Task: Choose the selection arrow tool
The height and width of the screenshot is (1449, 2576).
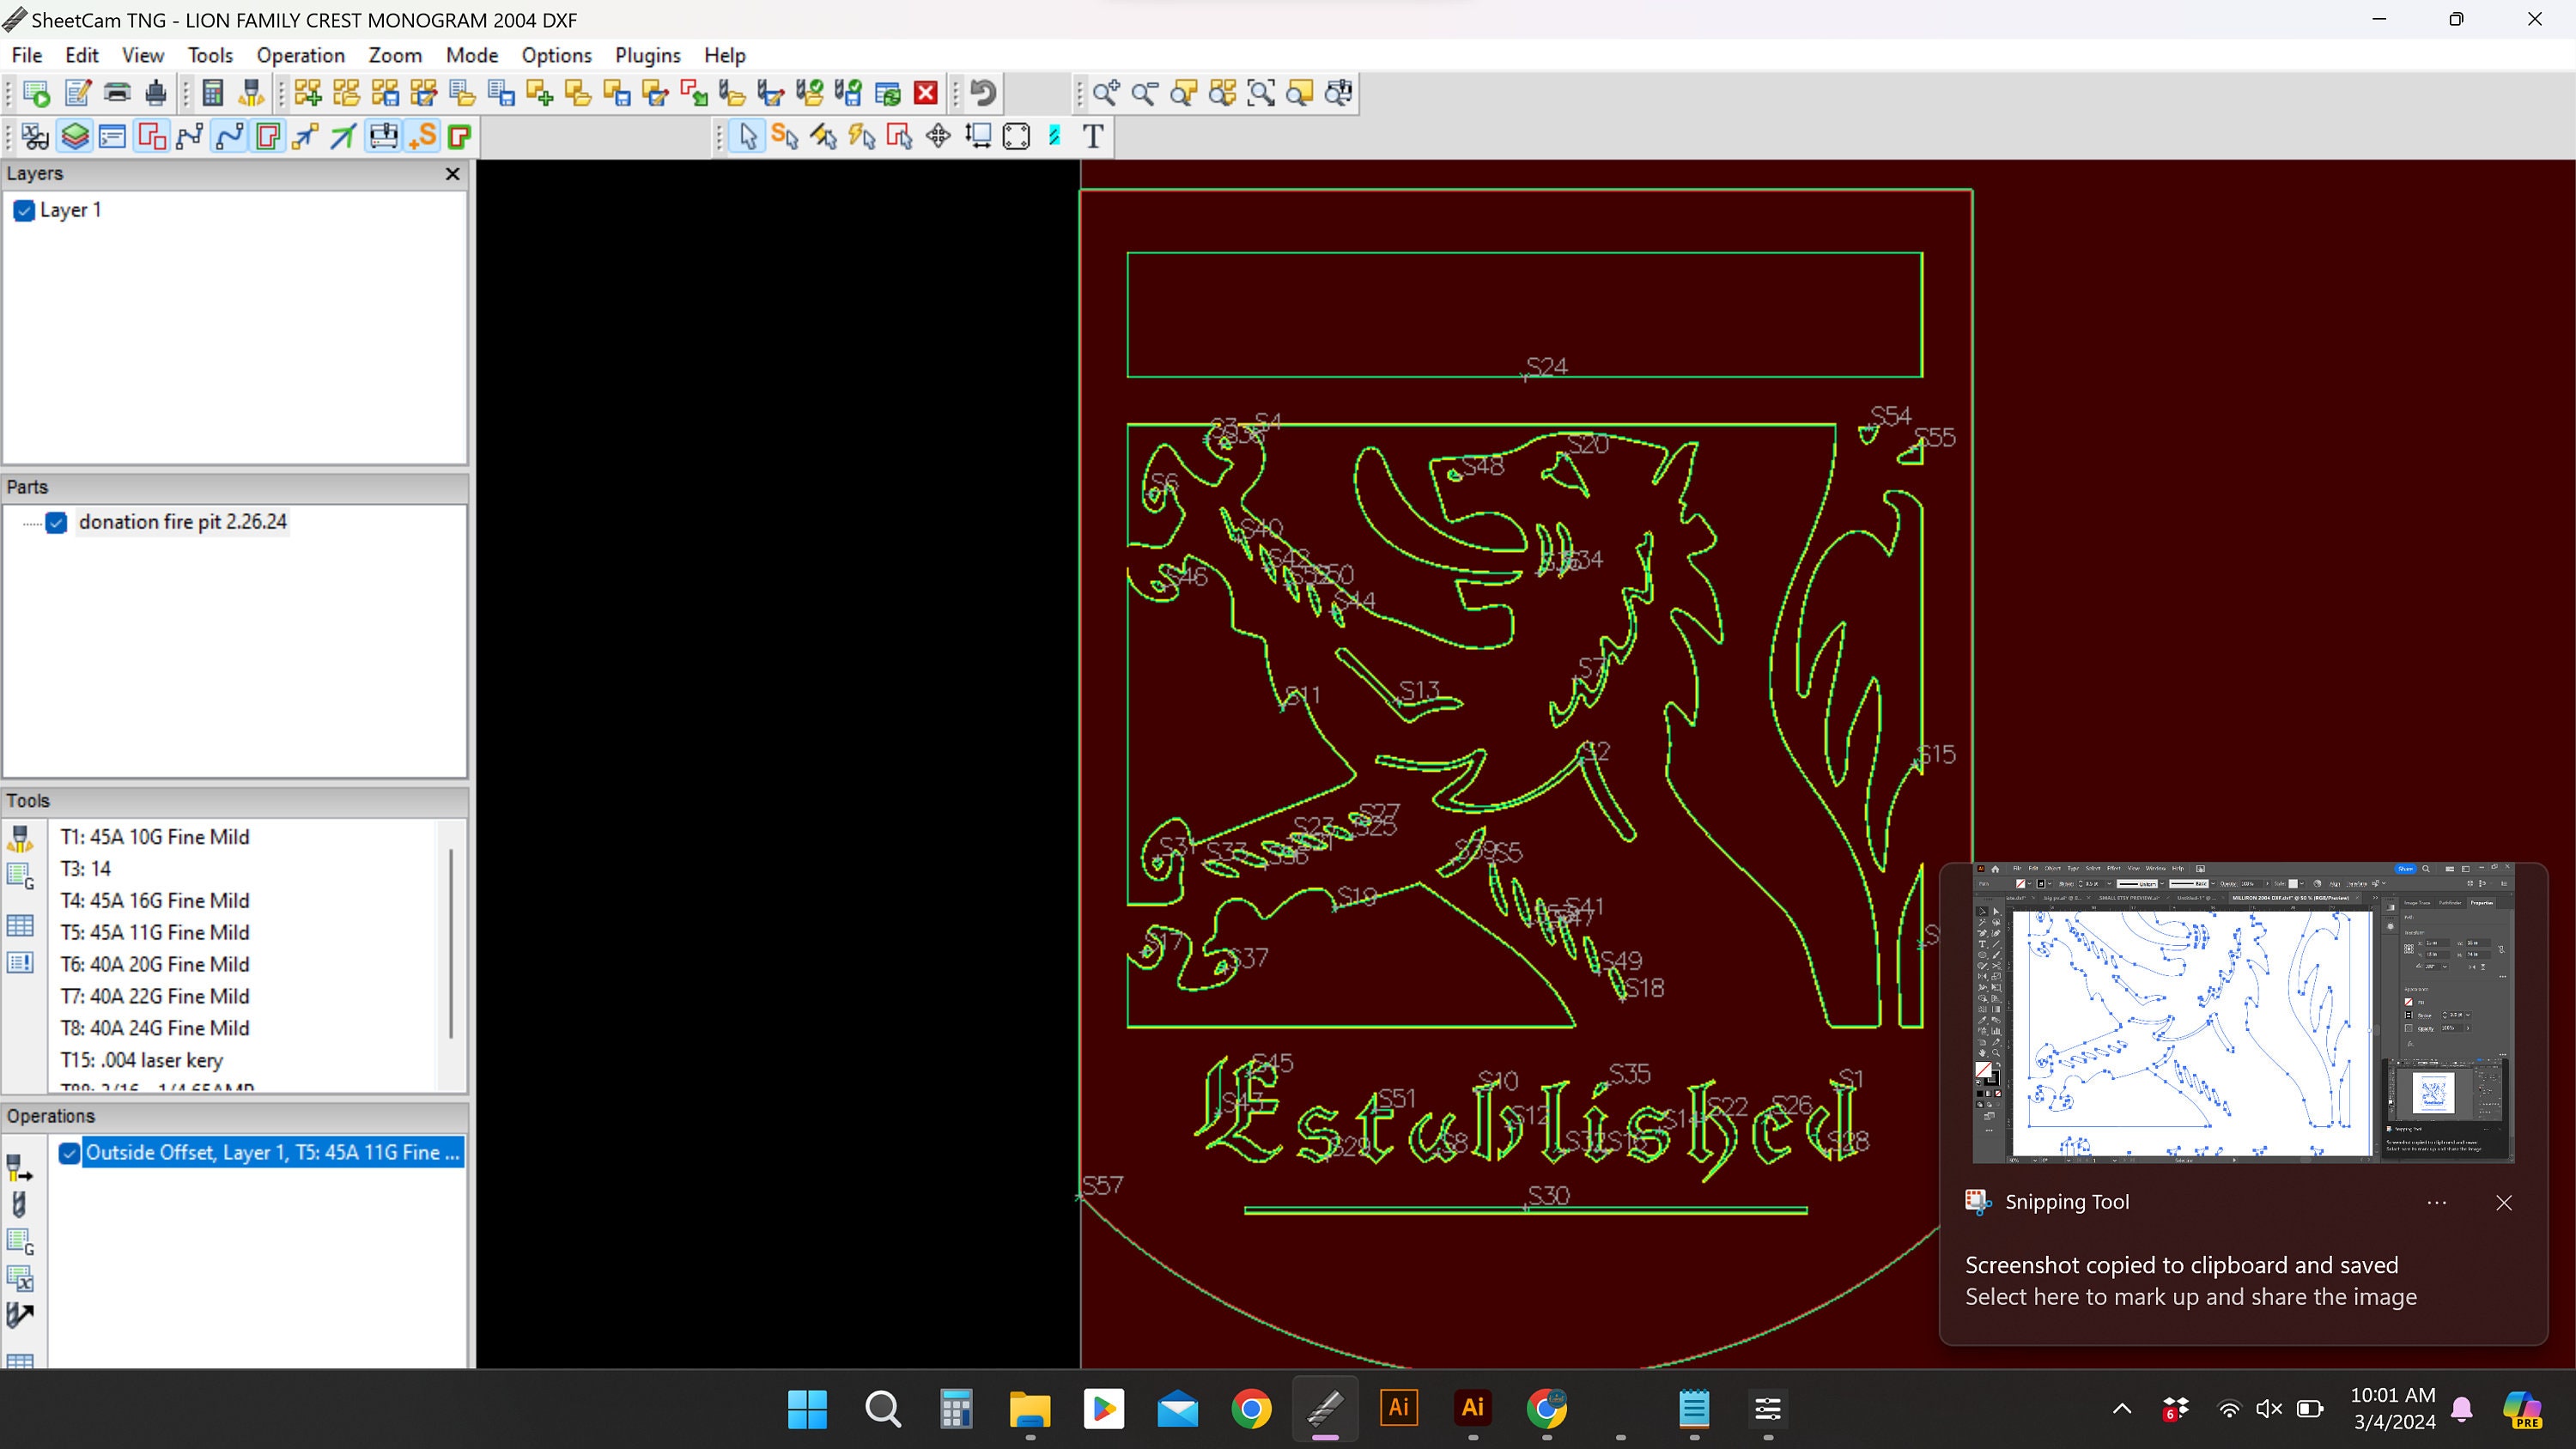Action: click(745, 136)
